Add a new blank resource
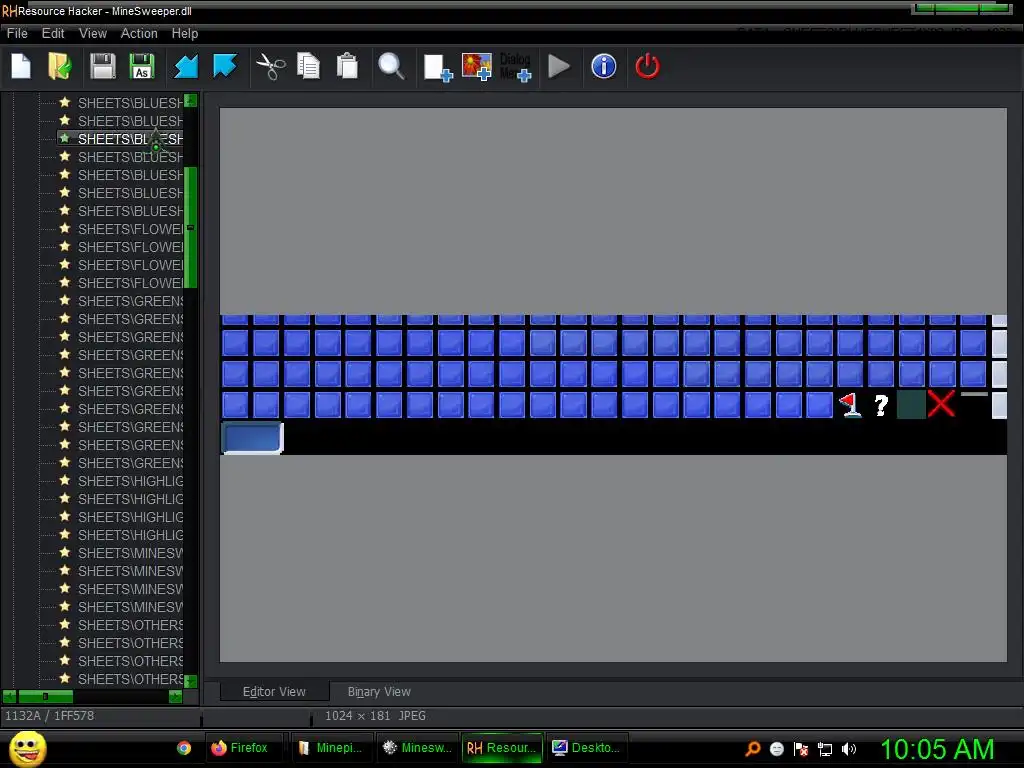 [x=438, y=67]
